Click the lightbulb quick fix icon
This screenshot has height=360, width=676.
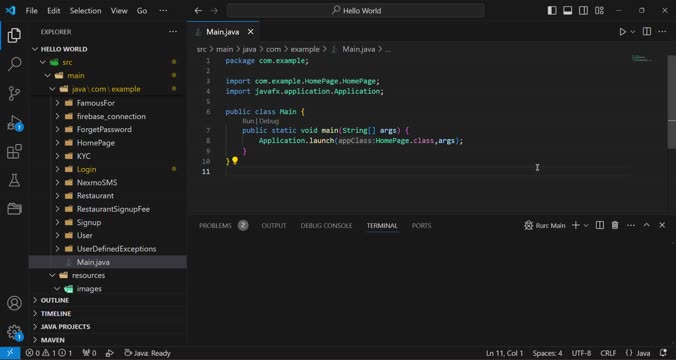click(x=235, y=161)
